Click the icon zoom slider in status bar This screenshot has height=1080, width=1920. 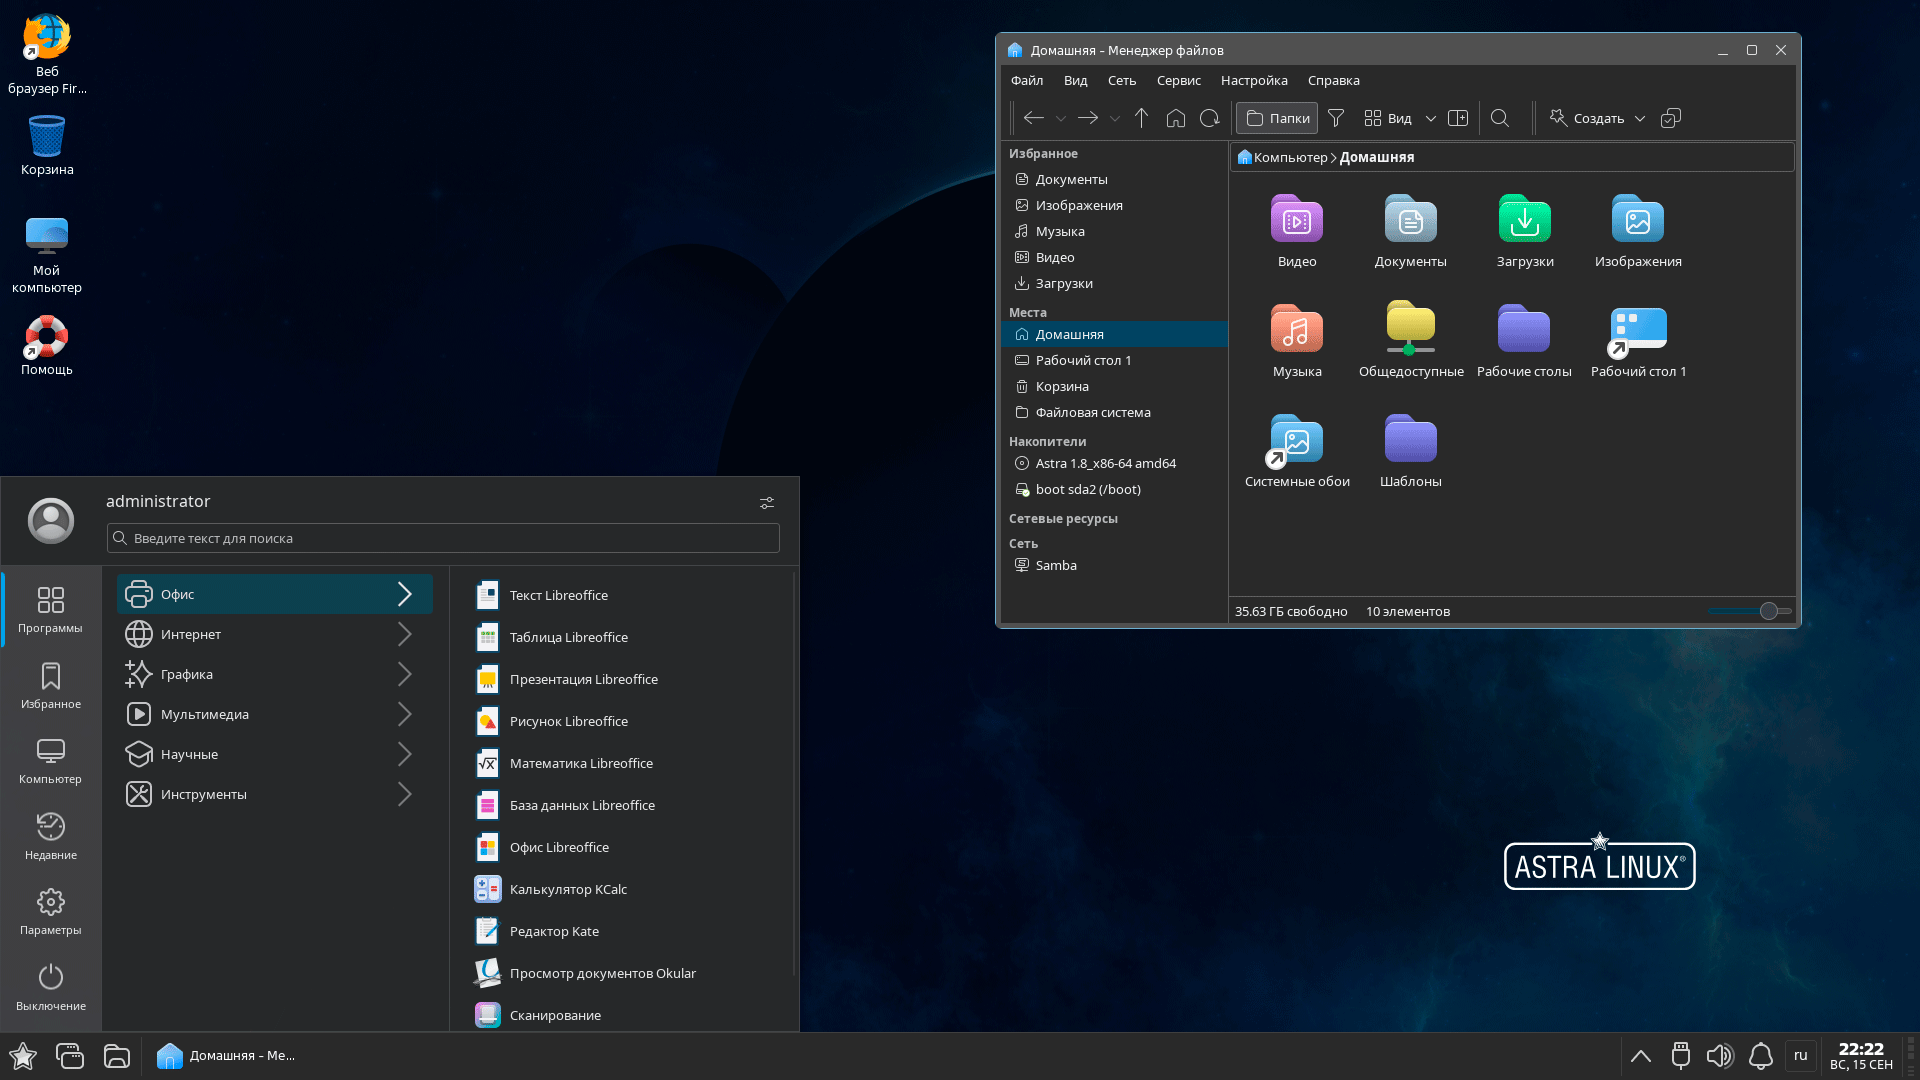pyautogui.click(x=1768, y=611)
